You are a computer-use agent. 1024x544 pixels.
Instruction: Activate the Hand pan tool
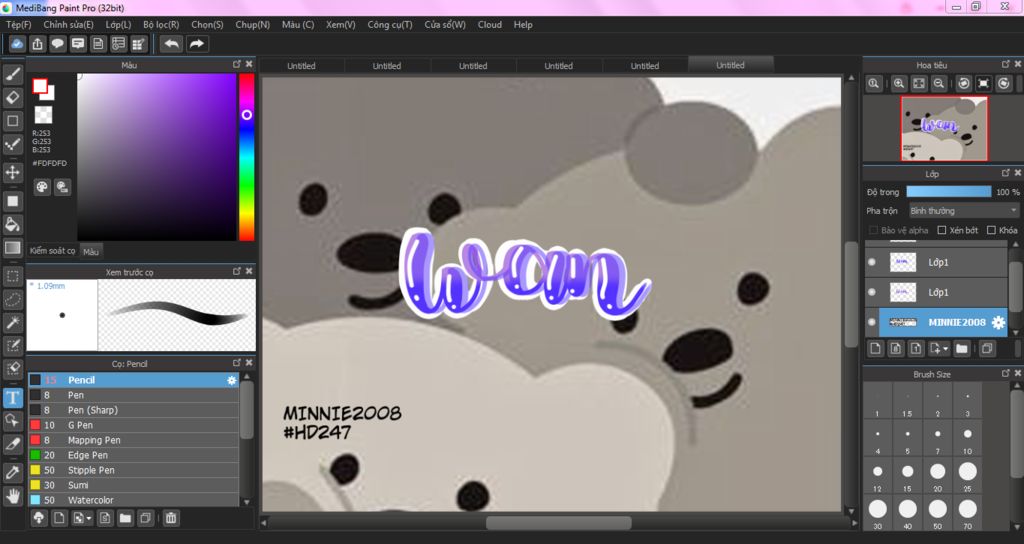click(13, 496)
